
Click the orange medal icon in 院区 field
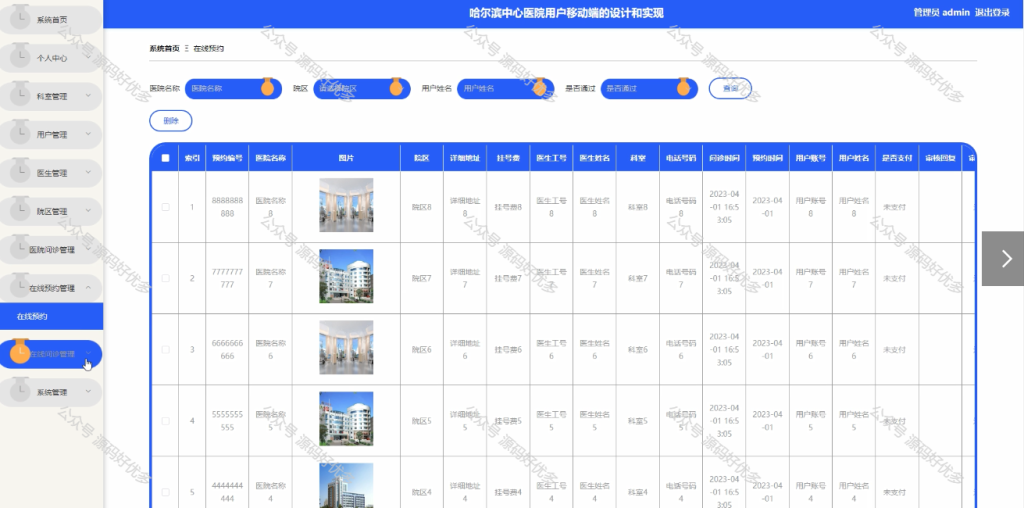396,87
